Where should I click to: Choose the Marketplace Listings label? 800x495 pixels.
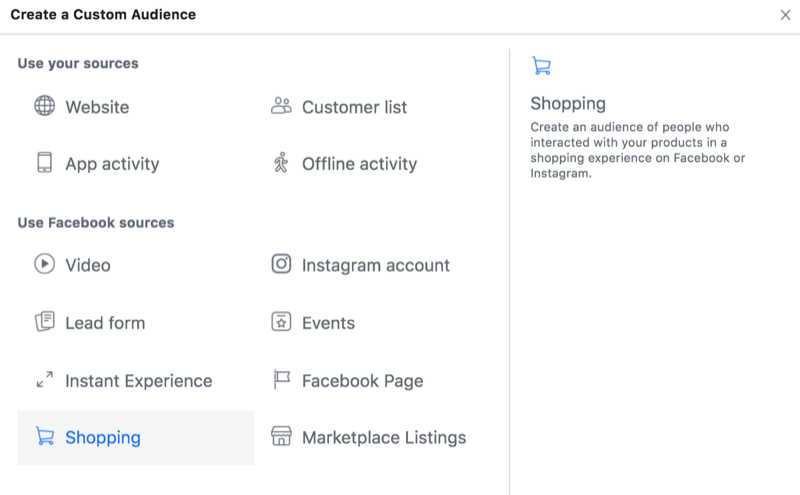(384, 438)
